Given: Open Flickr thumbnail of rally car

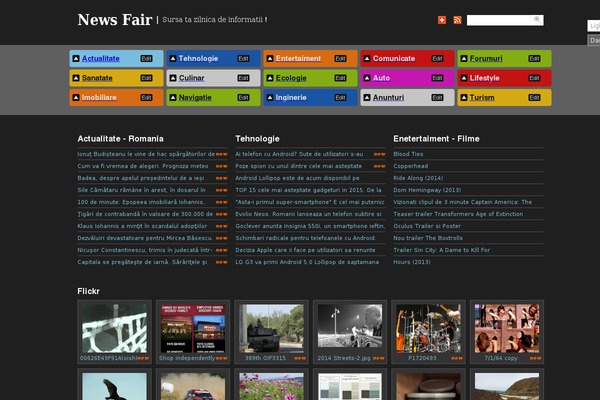Looking at the screenshot, I should coord(193,387).
